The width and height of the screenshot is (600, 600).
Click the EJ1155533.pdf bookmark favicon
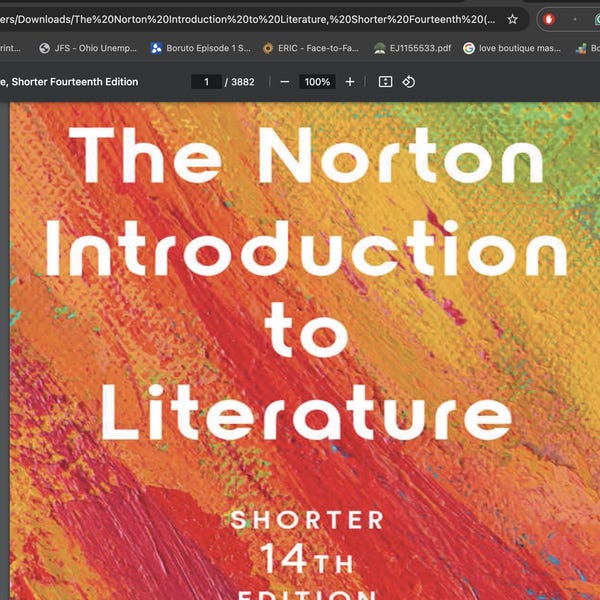380,48
